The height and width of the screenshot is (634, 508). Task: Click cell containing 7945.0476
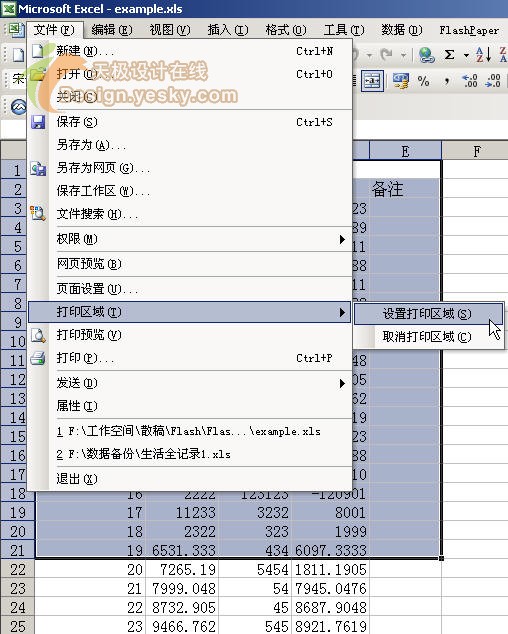tap(331, 589)
